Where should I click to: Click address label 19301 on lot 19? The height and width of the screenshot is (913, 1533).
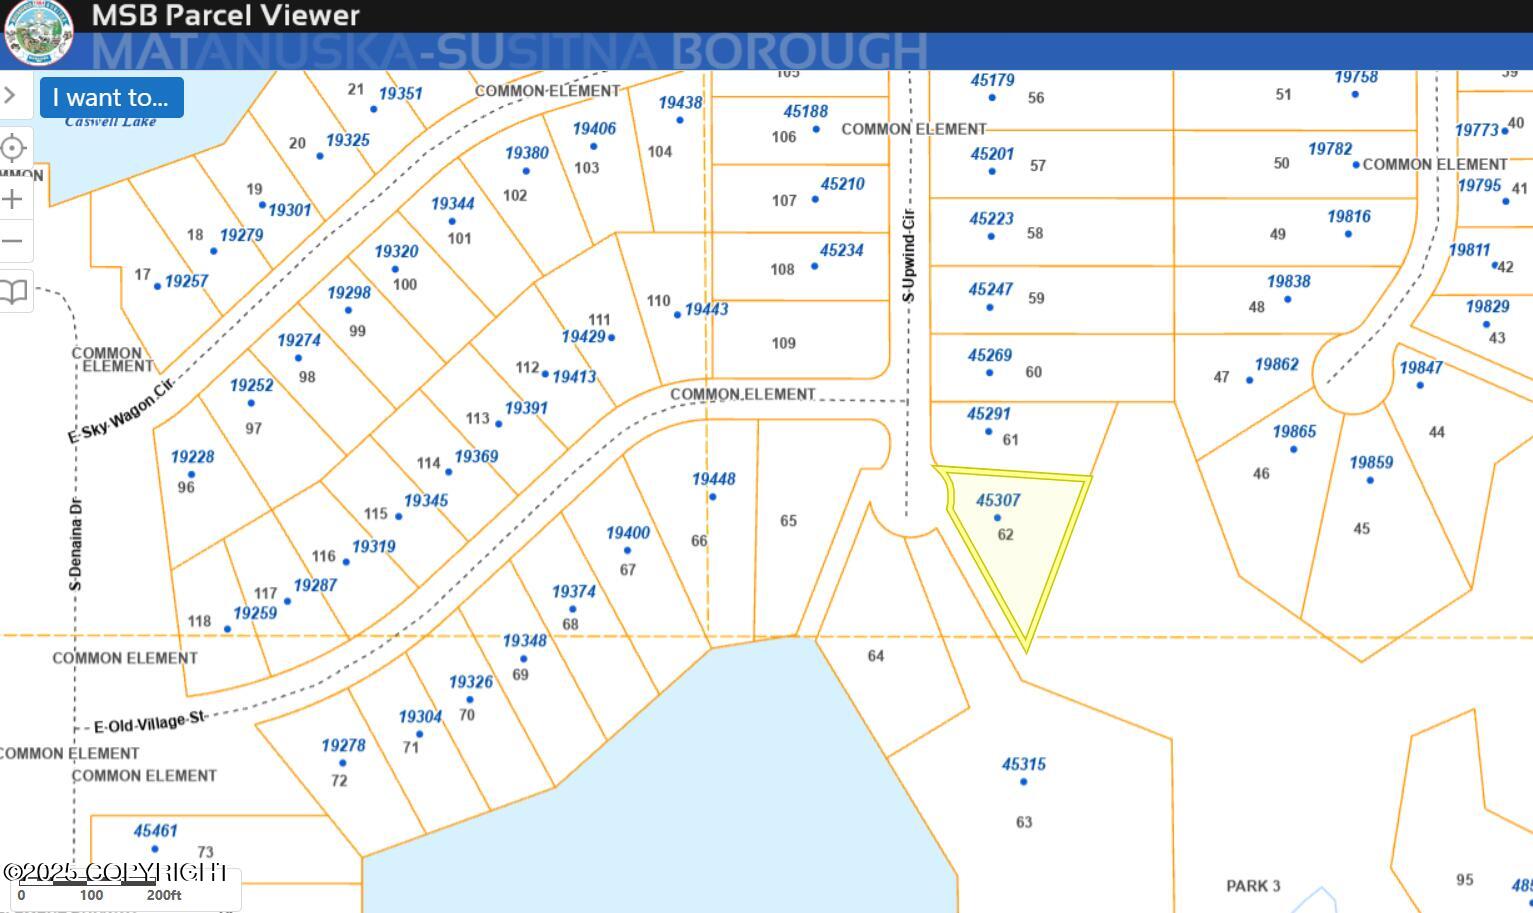(289, 210)
